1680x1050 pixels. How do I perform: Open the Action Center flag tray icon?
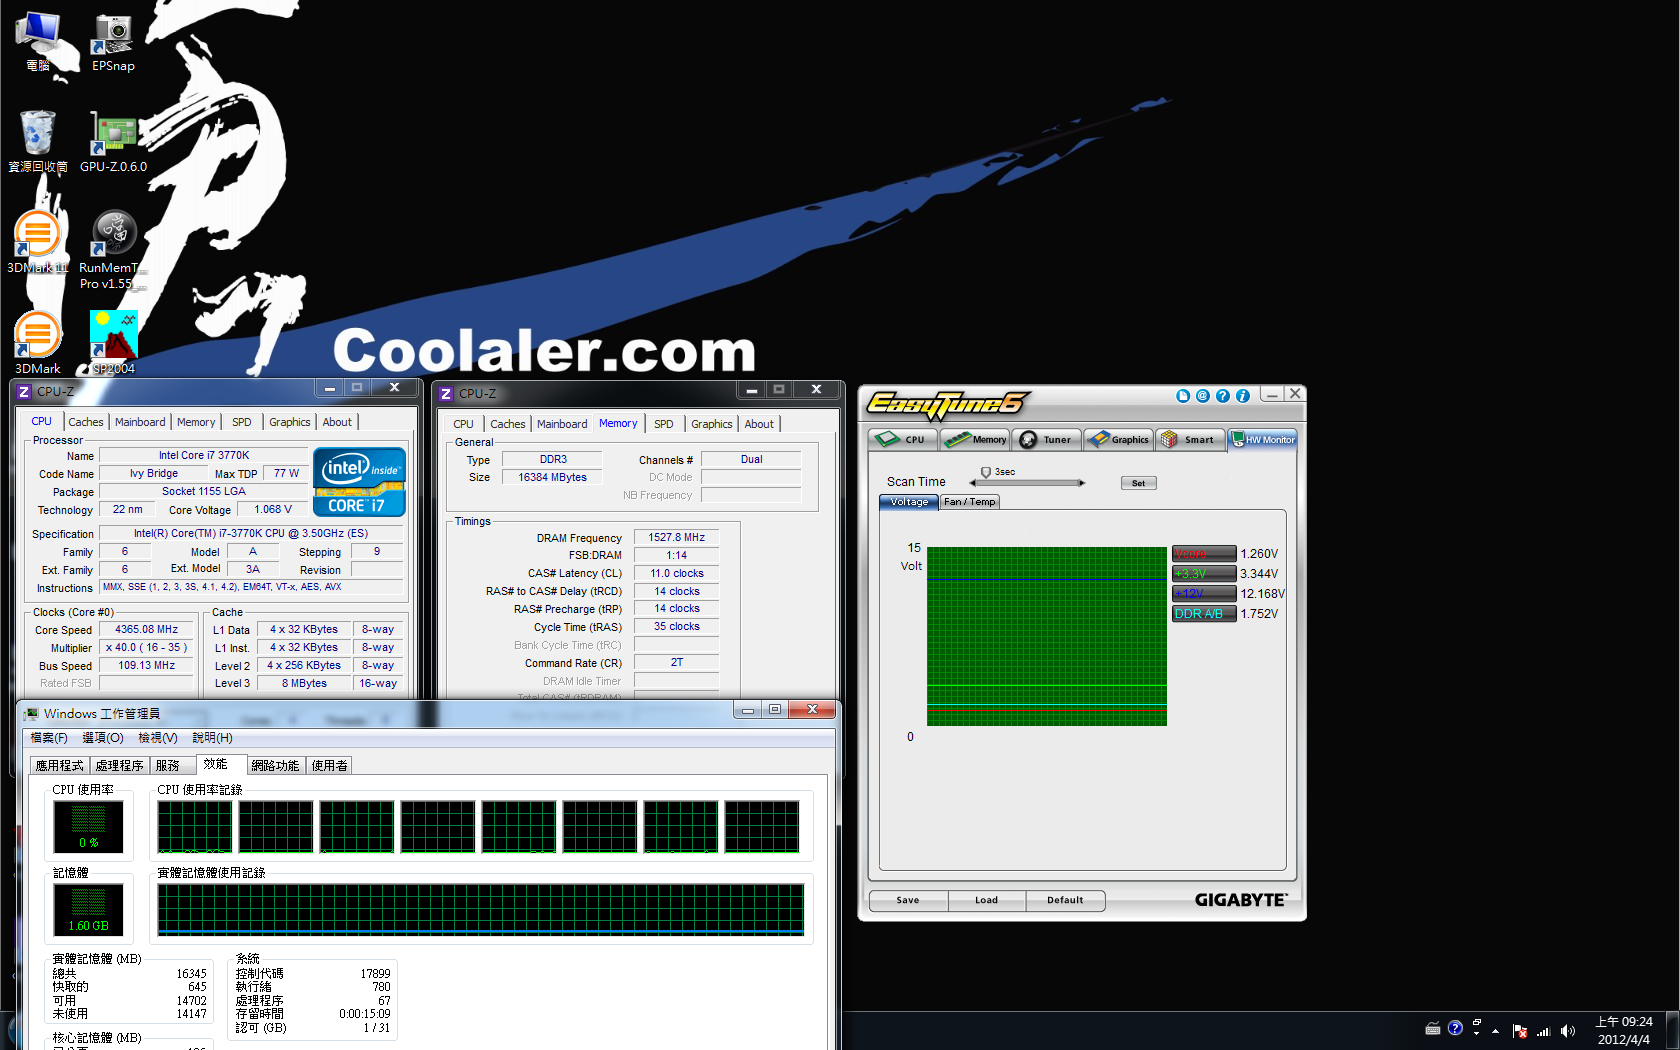click(1520, 1031)
